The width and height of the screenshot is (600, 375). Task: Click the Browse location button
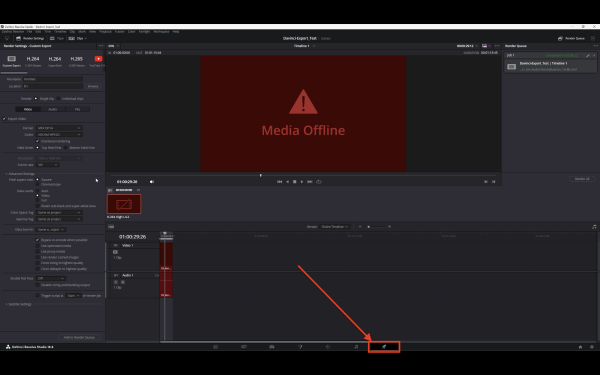point(93,86)
